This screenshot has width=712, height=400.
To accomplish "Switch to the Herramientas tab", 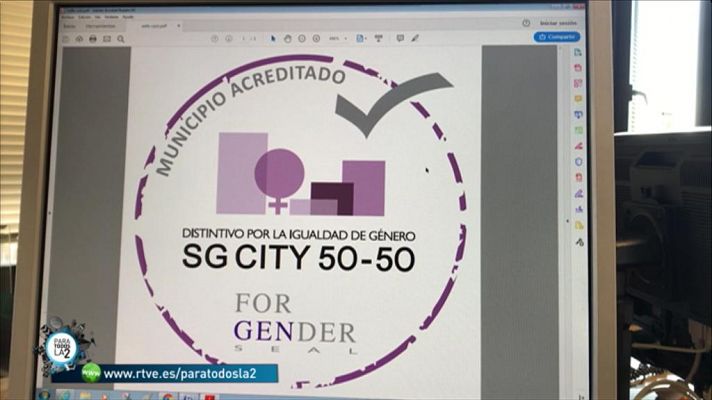I will (100, 26).
